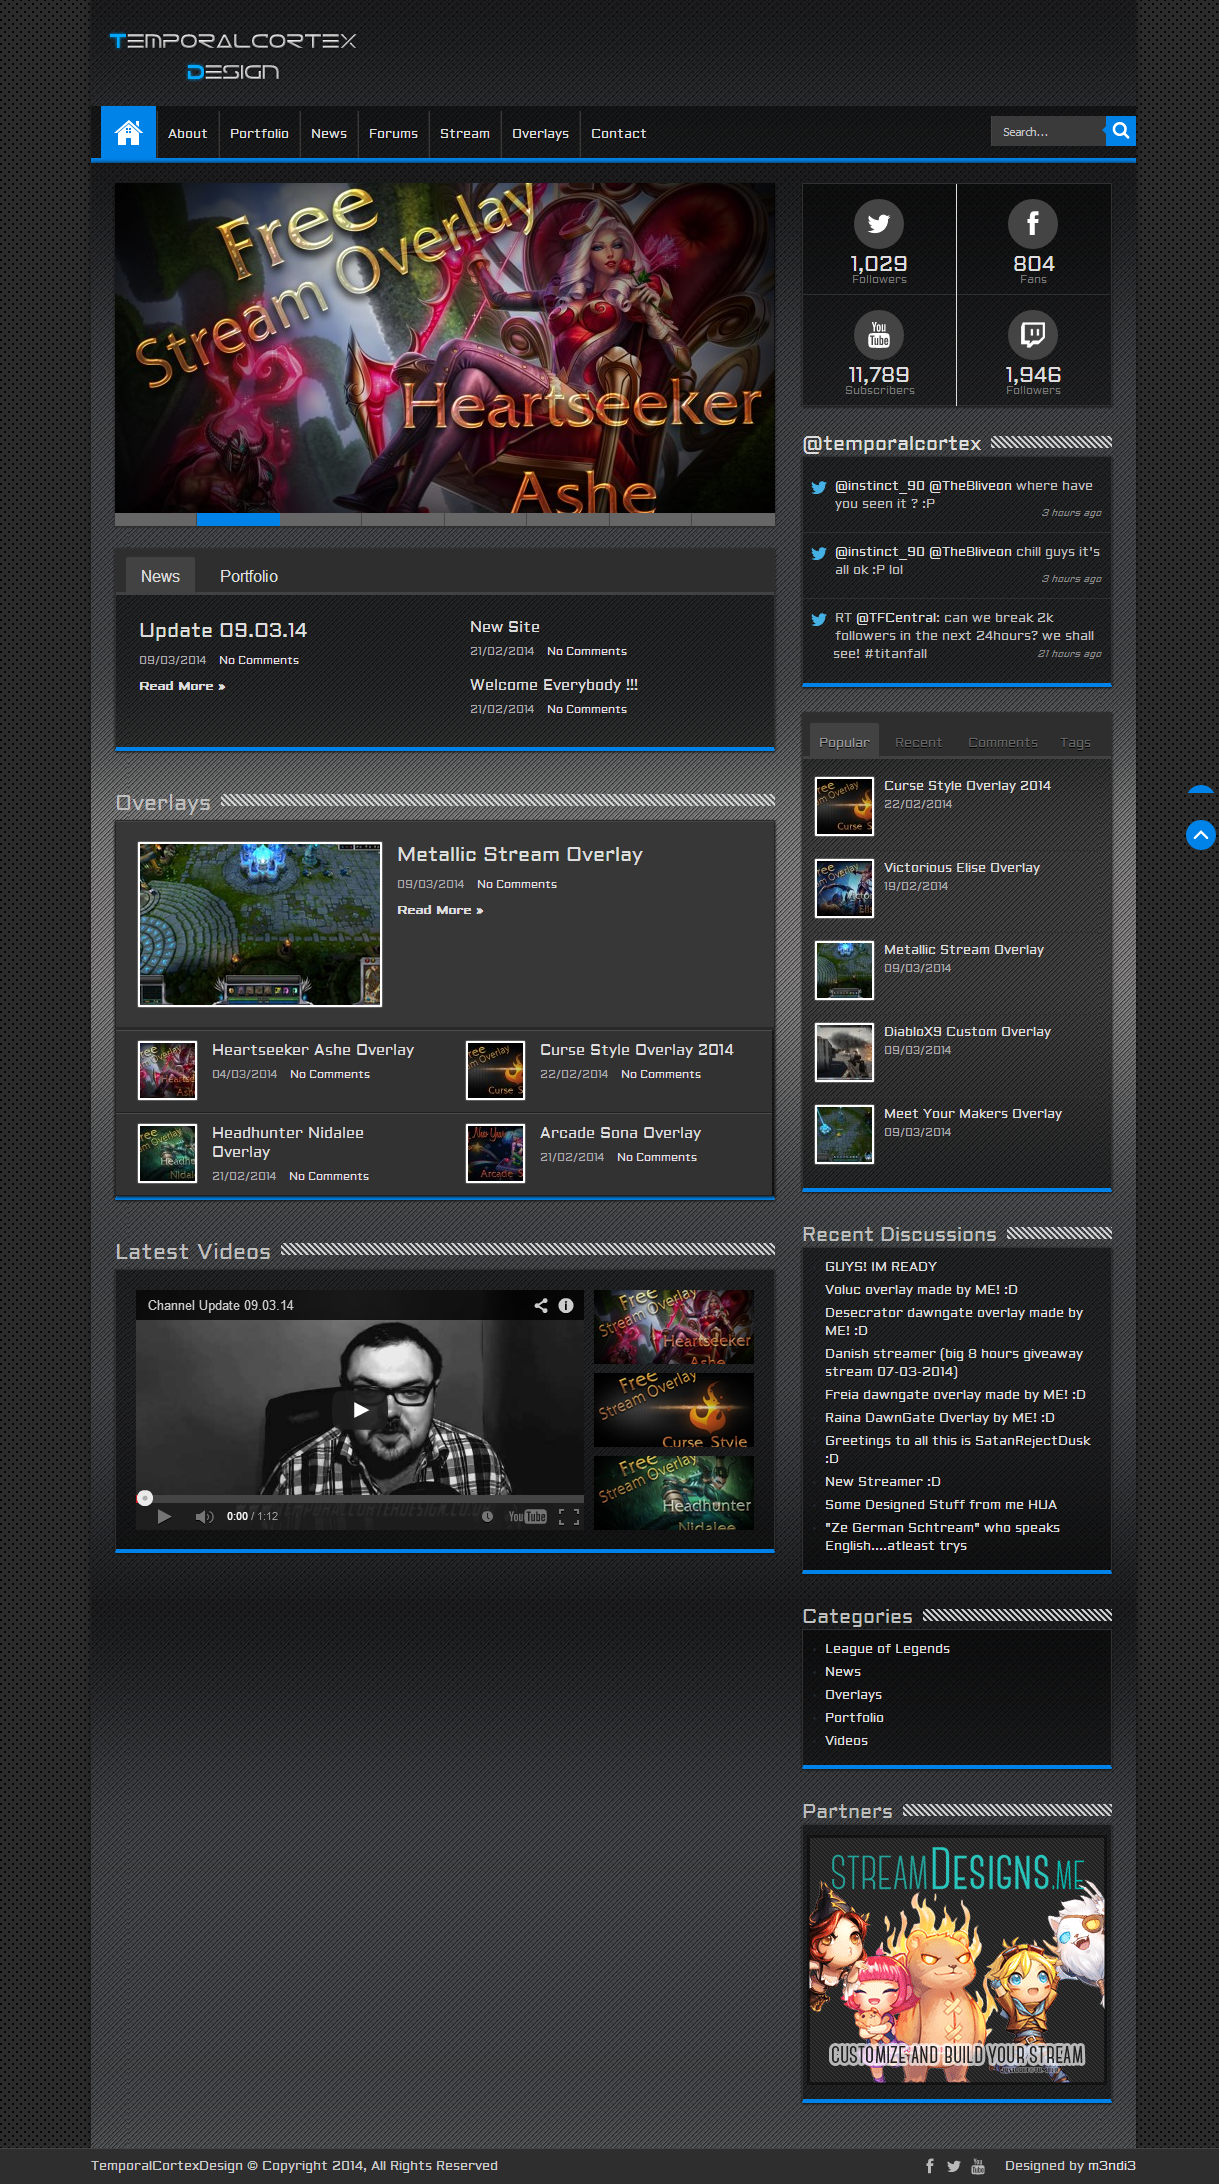The width and height of the screenshot is (1219, 2184).
Task: Click the Arcade Sona Overlay thumbnail
Action: [x=495, y=1153]
